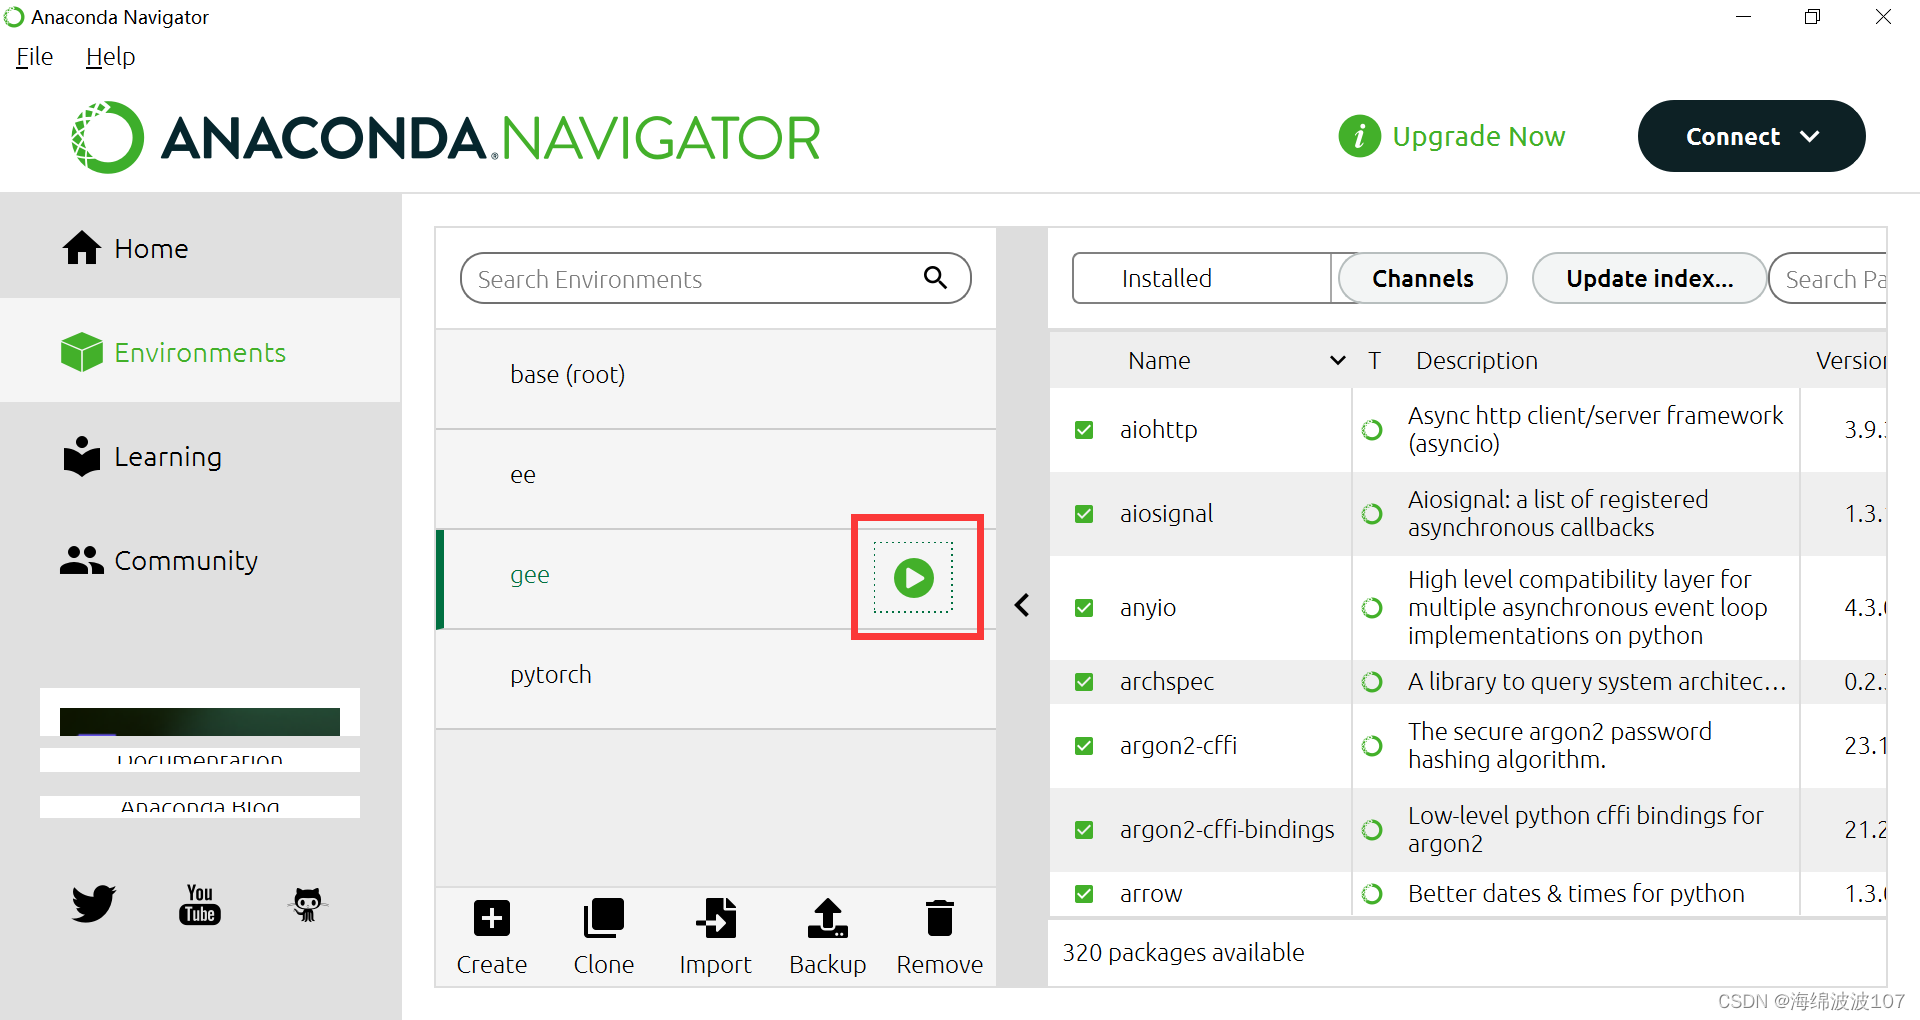Select the gee environment
This screenshot has width=1920, height=1020.
[716, 579]
